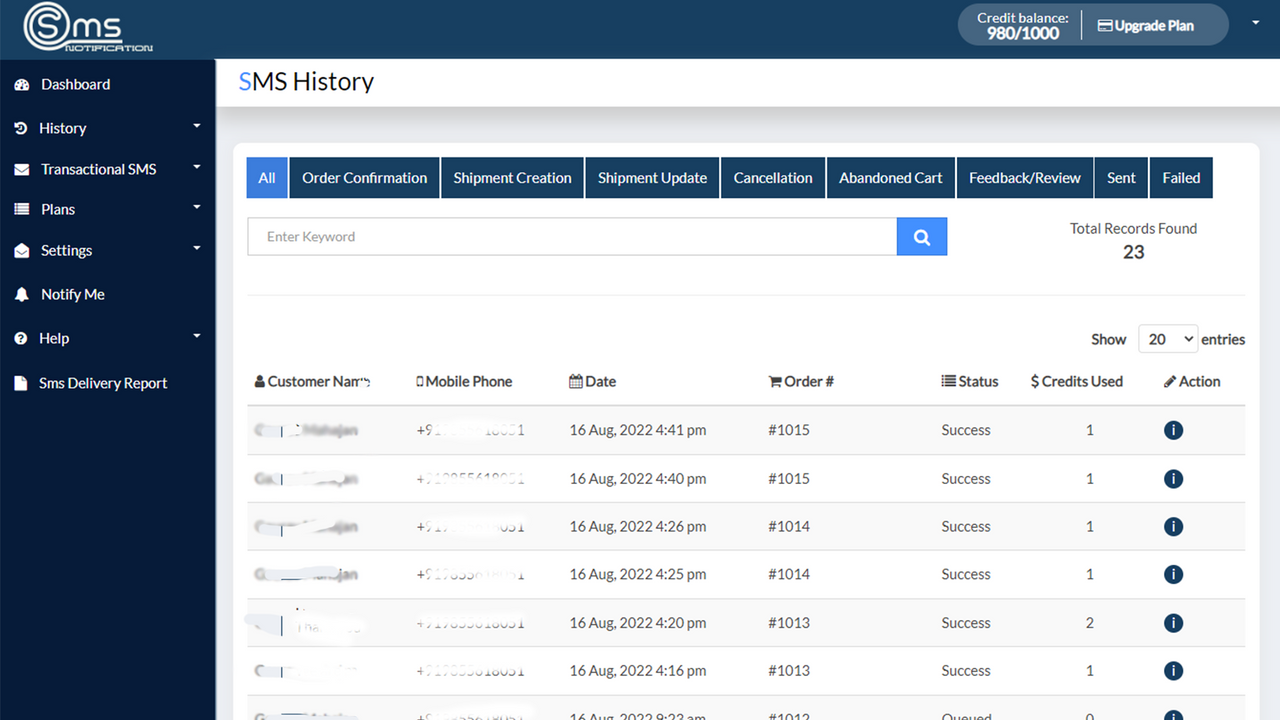This screenshot has height=720, width=1280.
Task: Switch to Shipment Creation tab
Action: (513, 178)
